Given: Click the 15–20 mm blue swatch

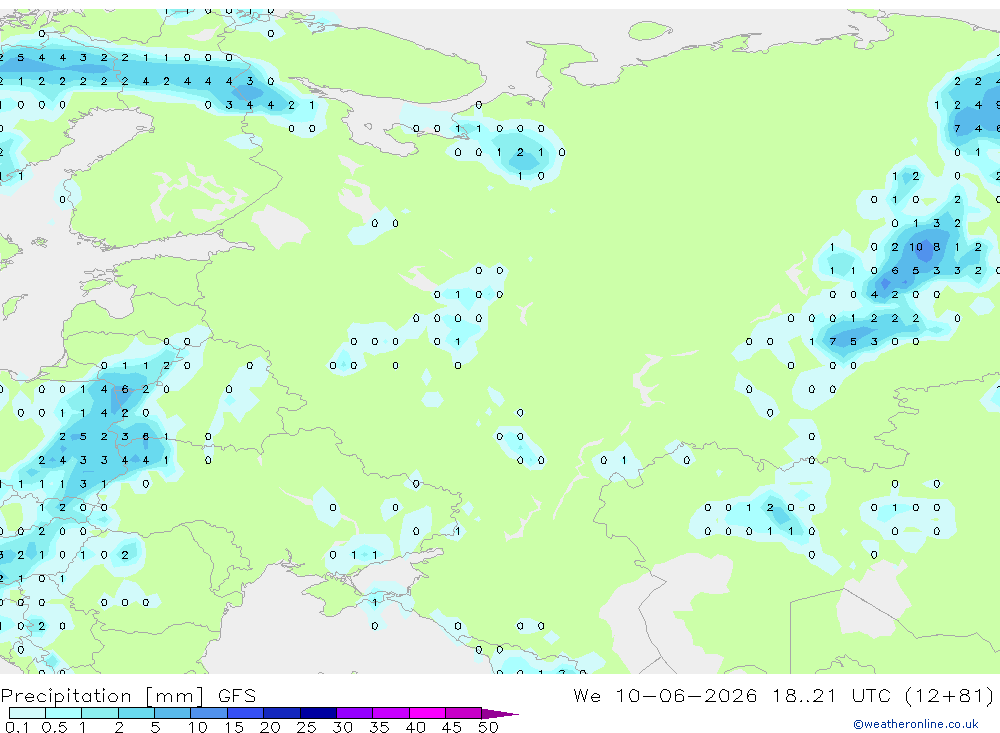Looking at the screenshot, I should [245, 713].
